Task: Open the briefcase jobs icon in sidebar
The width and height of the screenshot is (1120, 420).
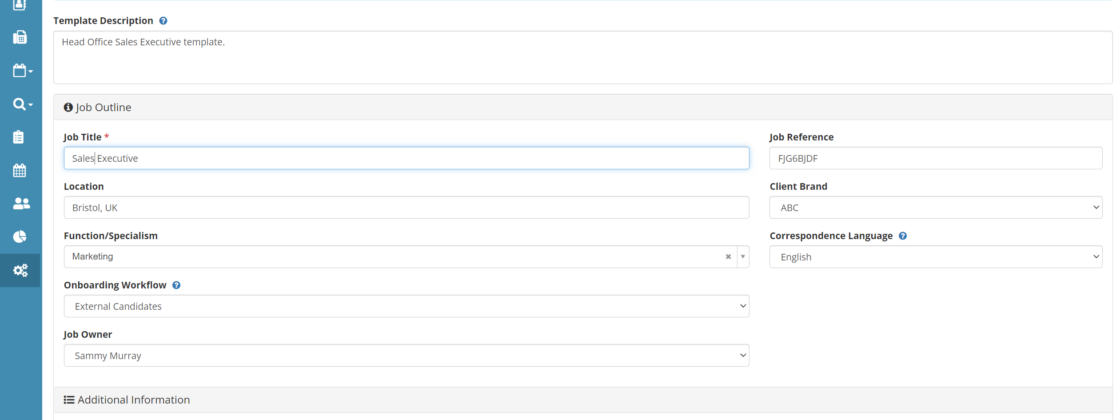Action: 19,38
